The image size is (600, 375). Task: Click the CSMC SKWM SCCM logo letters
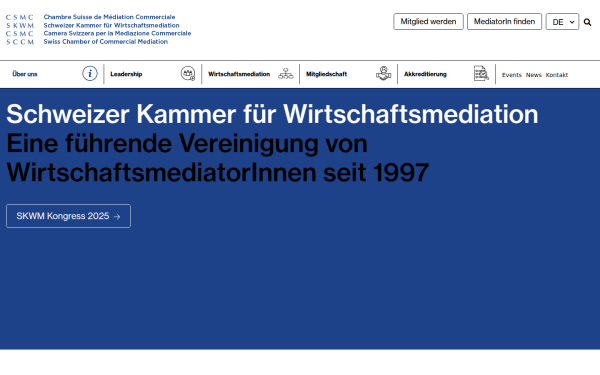click(x=20, y=29)
